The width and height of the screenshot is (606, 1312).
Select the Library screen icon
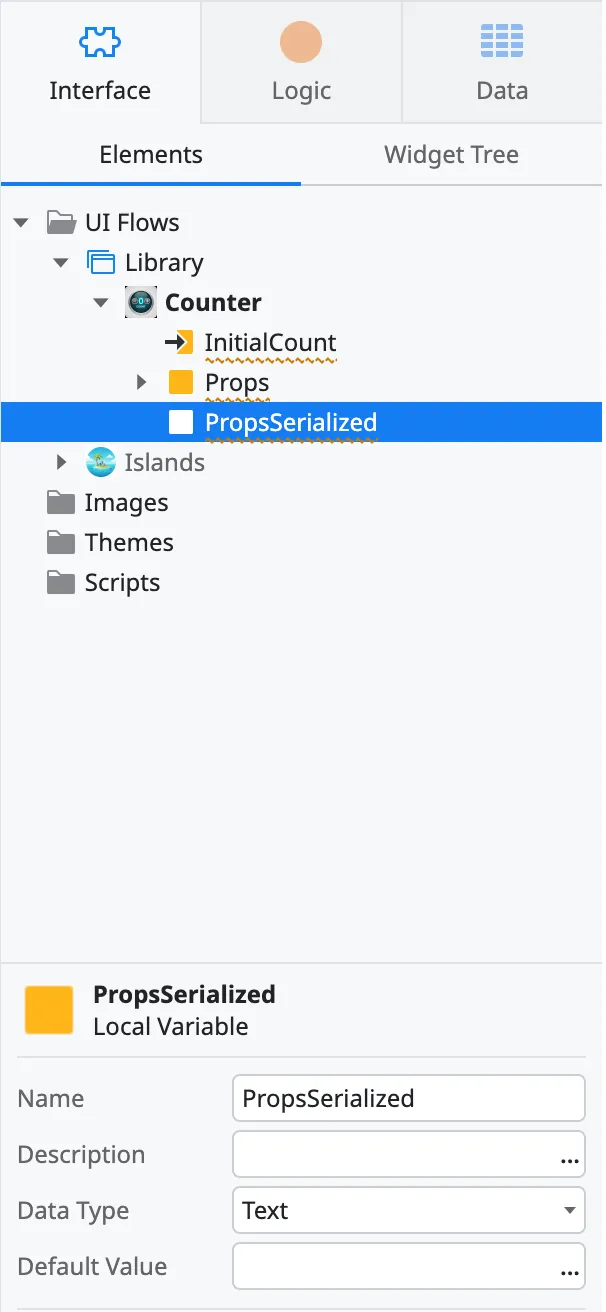pos(101,261)
